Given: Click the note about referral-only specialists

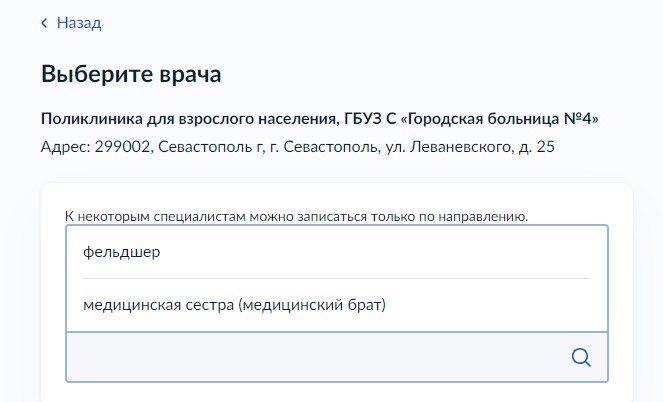Looking at the screenshot, I should point(296,215).
